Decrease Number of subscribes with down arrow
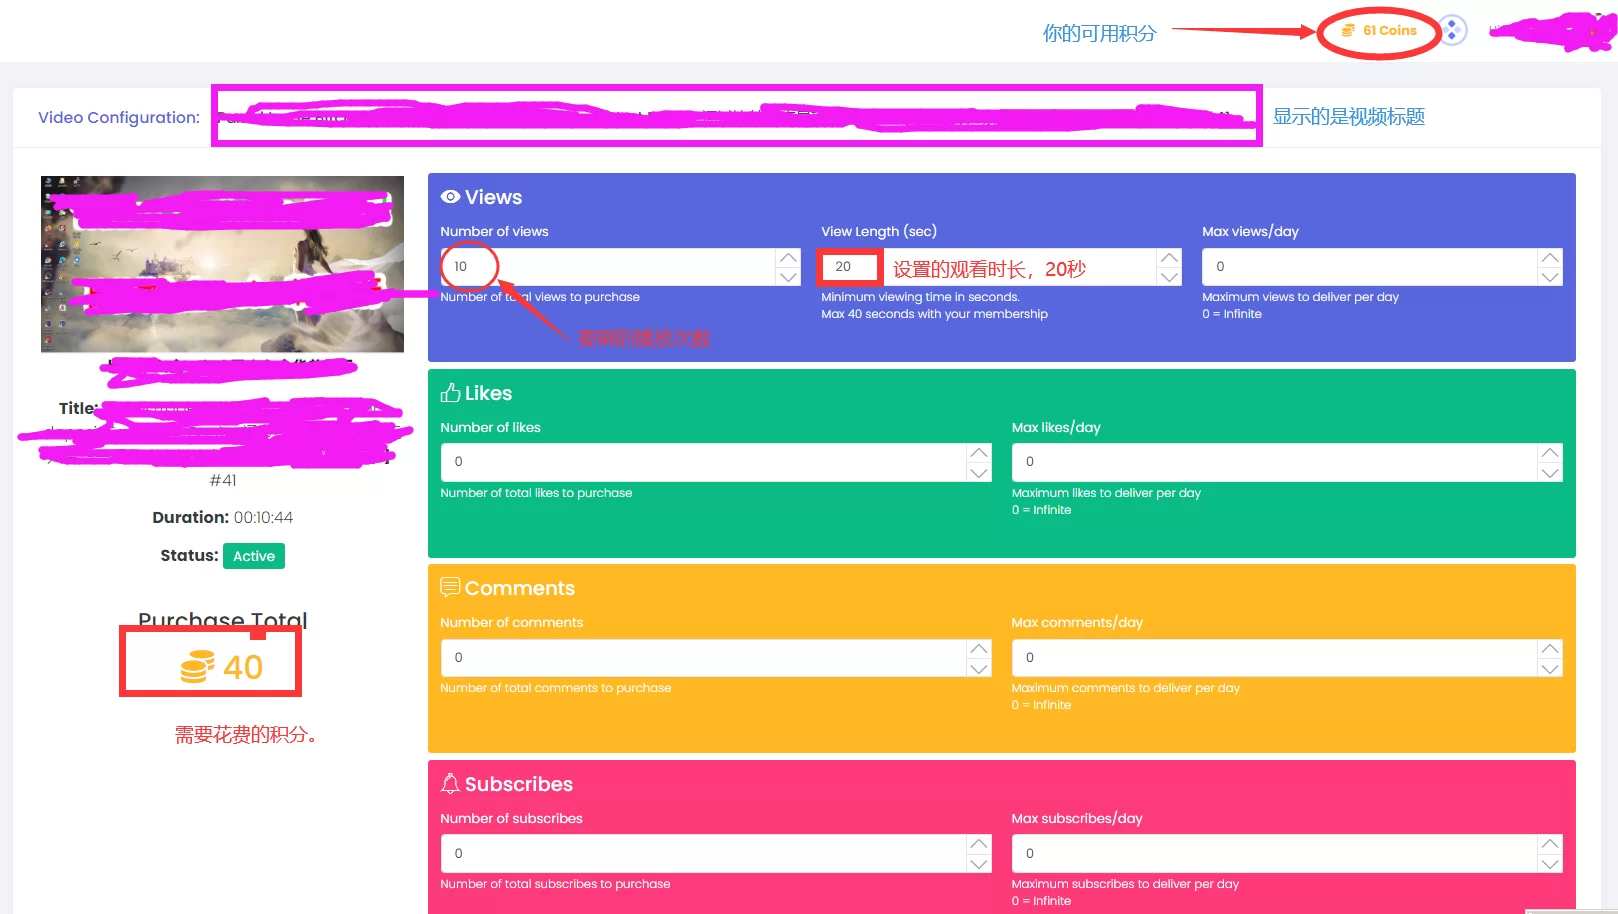 [979, 864]
